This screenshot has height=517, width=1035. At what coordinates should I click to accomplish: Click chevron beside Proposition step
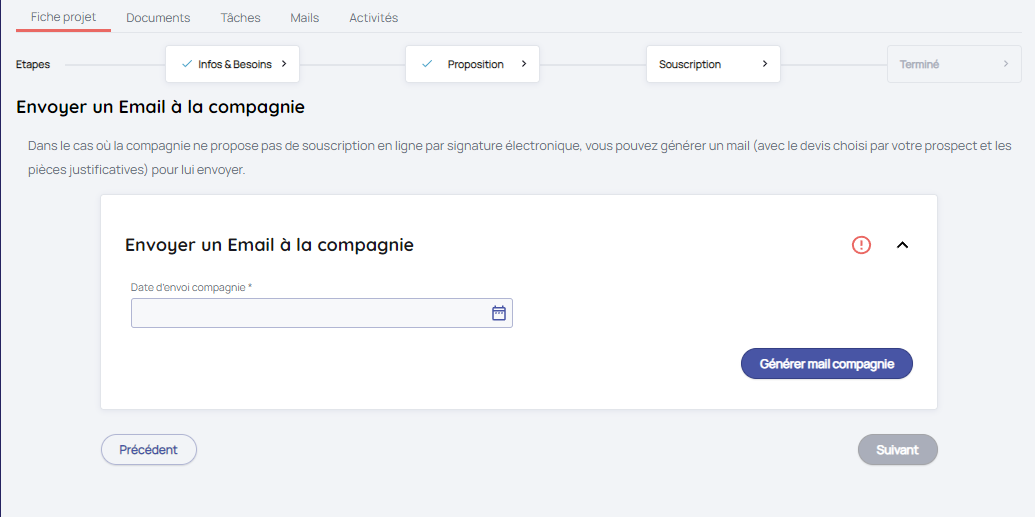(x=524, y=64)
